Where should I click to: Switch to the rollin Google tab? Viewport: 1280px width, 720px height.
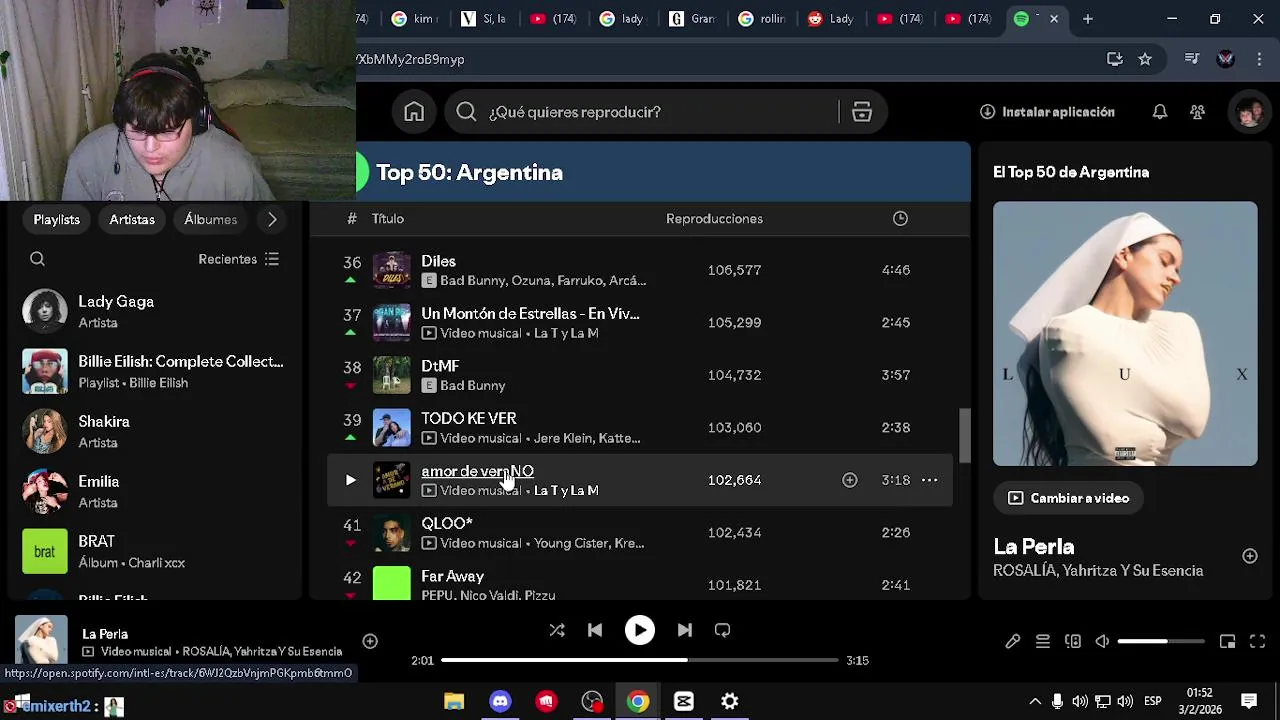[763, 19]
